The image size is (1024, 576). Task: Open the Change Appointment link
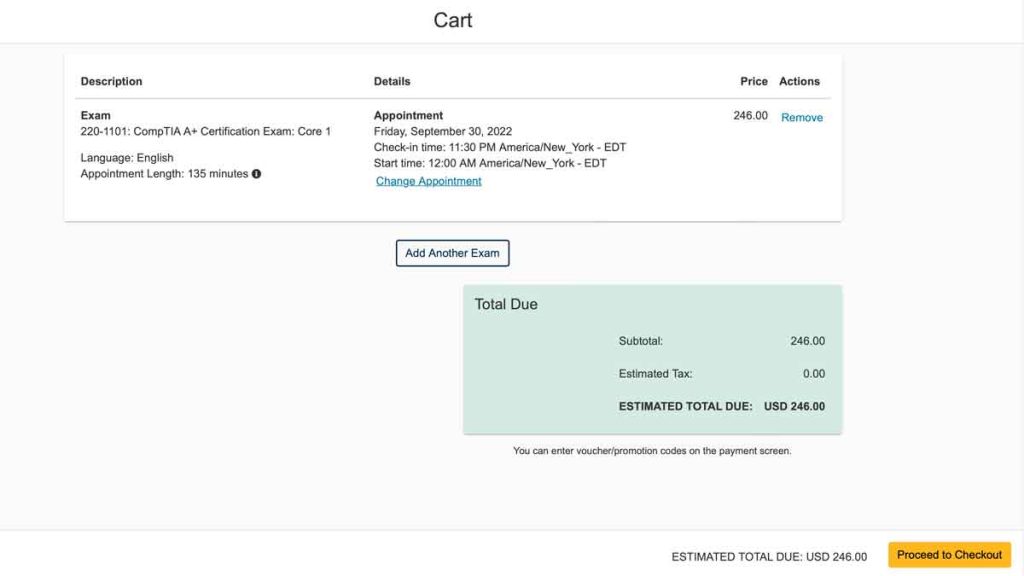tap(428, 181)
